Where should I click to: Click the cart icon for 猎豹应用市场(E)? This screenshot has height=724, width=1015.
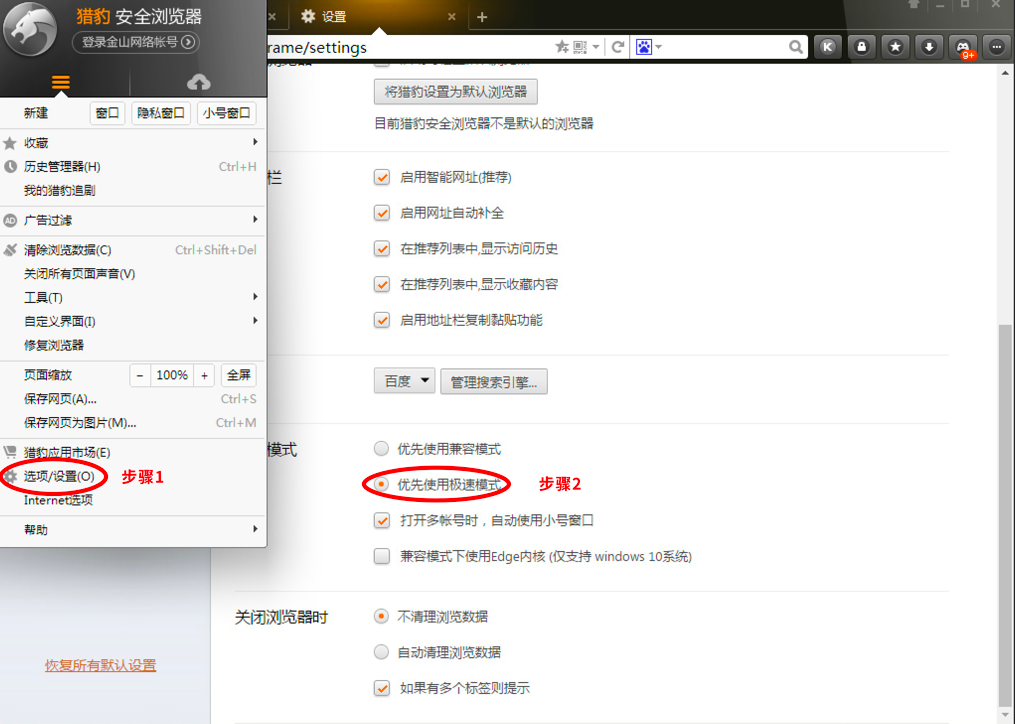pyautogui.click(x=10, y=452)
